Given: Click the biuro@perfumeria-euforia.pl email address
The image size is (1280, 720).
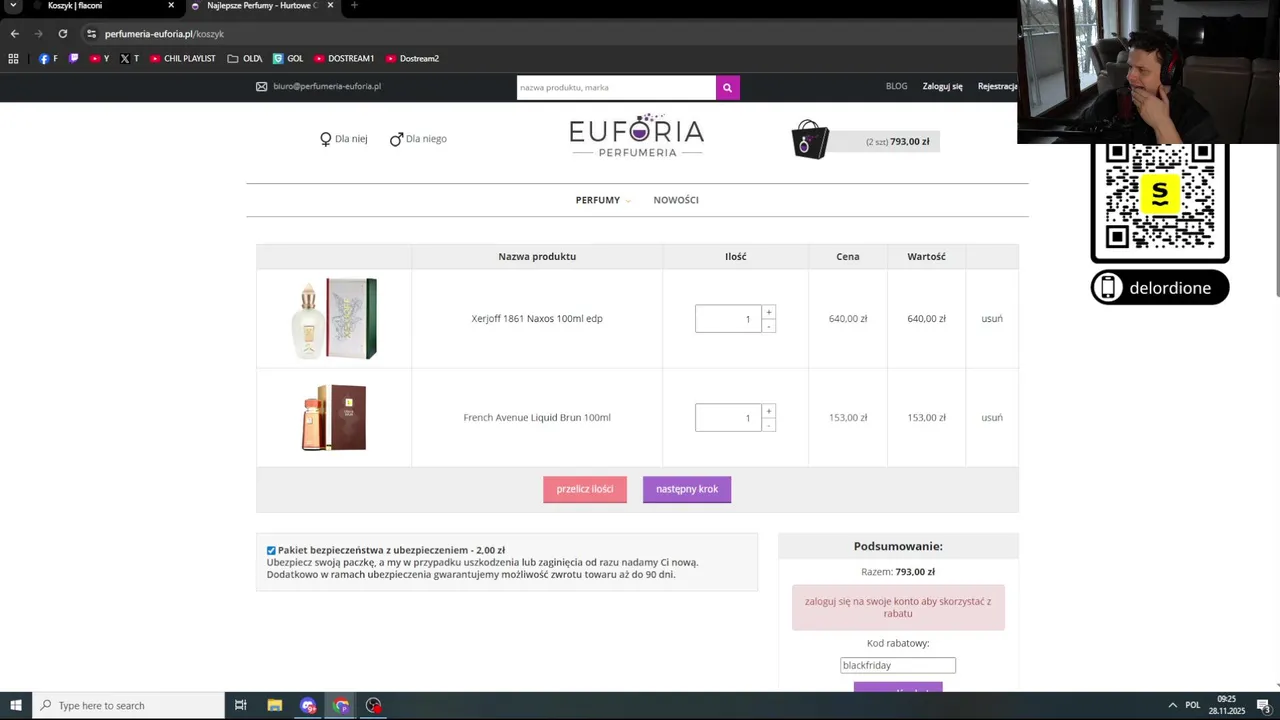Looking at the screenshot, I should [327, 87].
